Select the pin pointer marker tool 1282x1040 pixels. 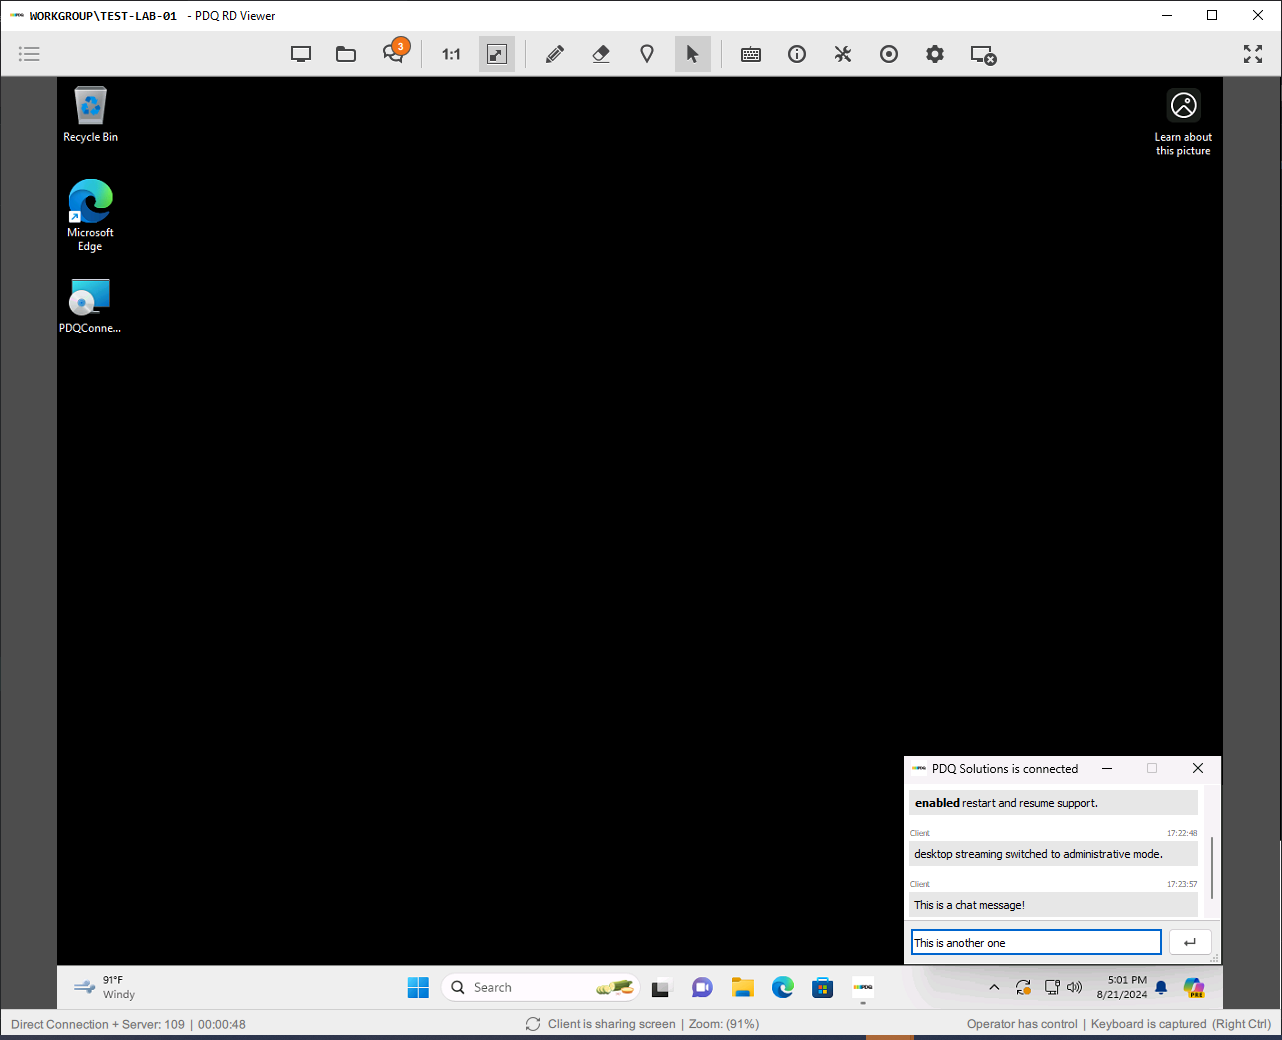coord(647,54)
